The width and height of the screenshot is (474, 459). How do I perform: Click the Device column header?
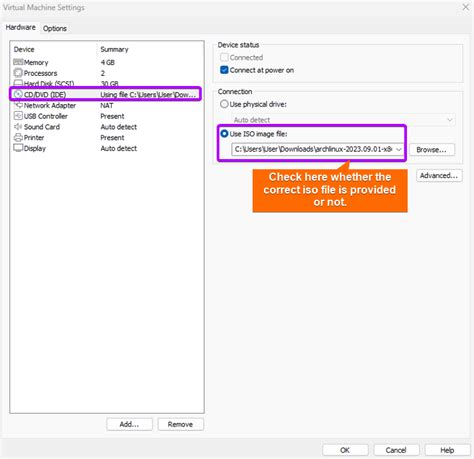coord(24,49)
